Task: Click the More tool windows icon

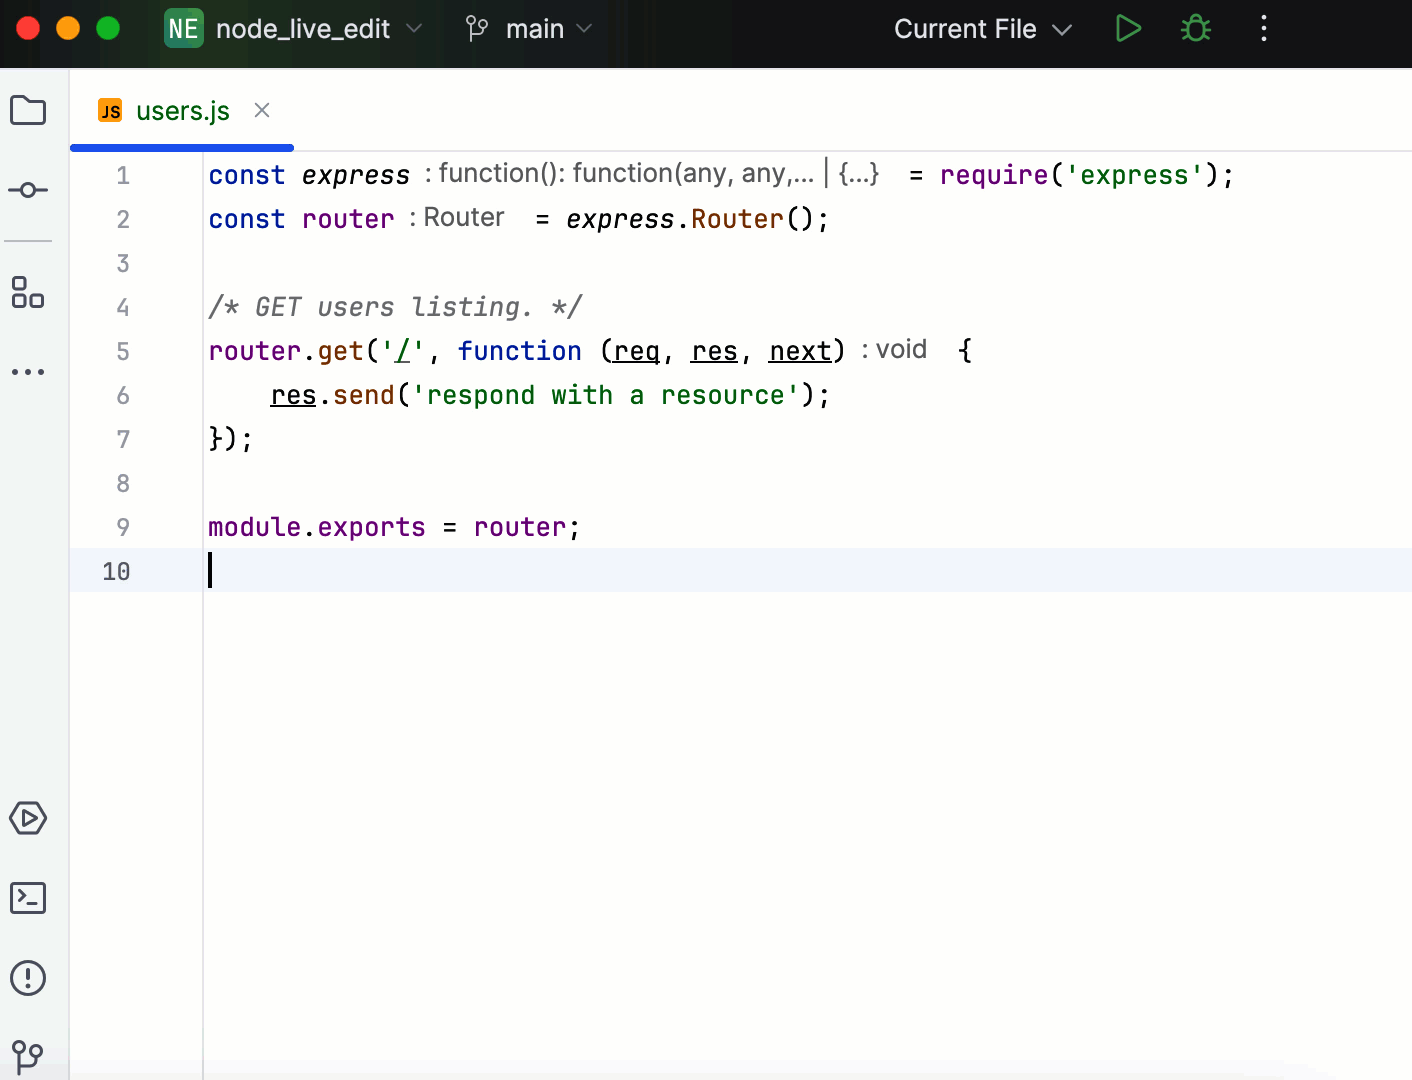Action: click(28, 371)
